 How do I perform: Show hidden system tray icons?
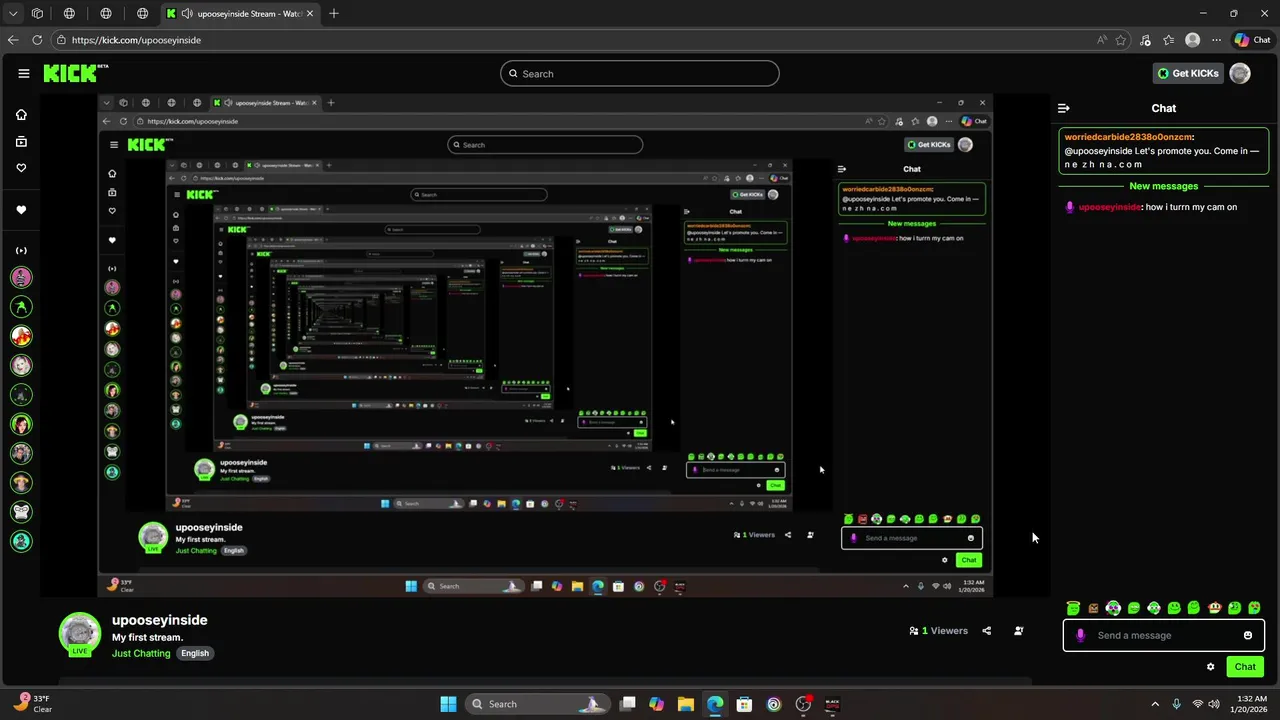1155,704
